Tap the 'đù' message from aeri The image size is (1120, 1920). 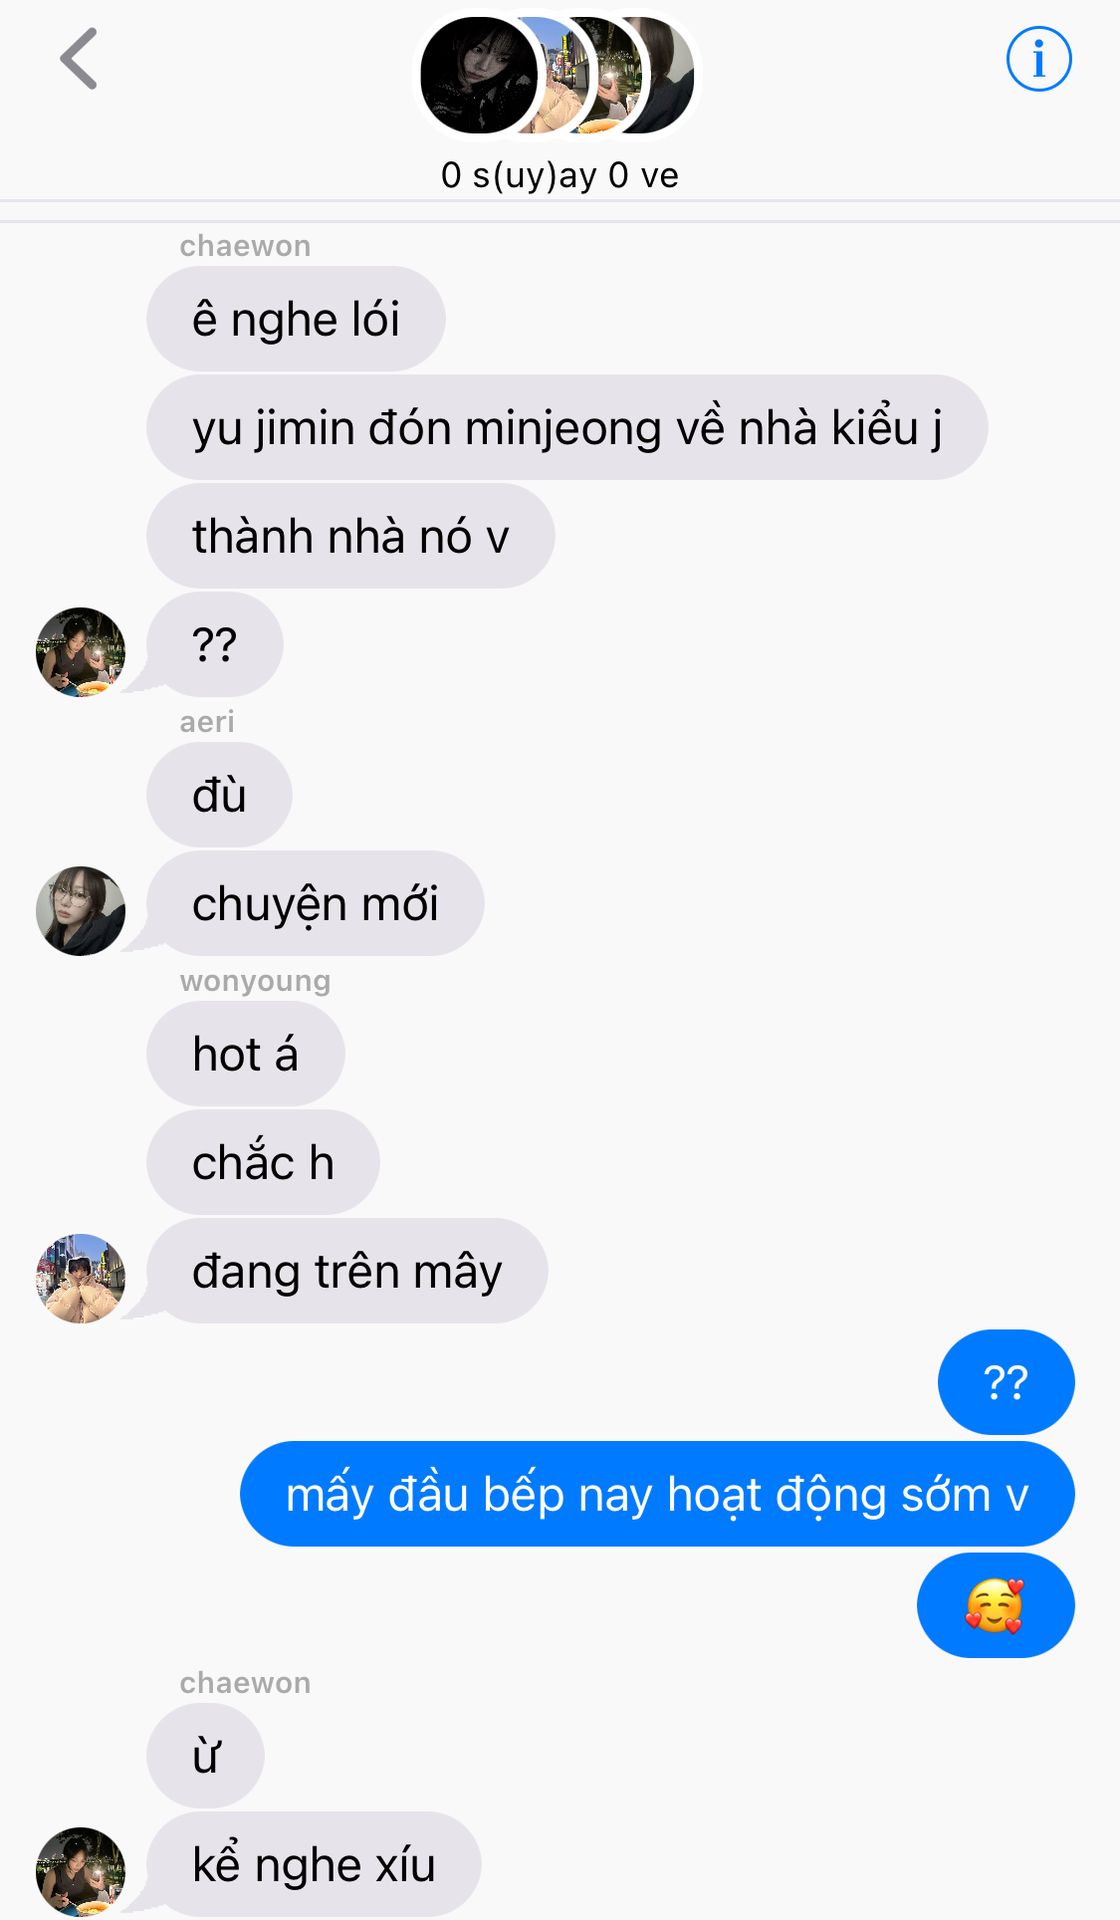pos(219,795)
